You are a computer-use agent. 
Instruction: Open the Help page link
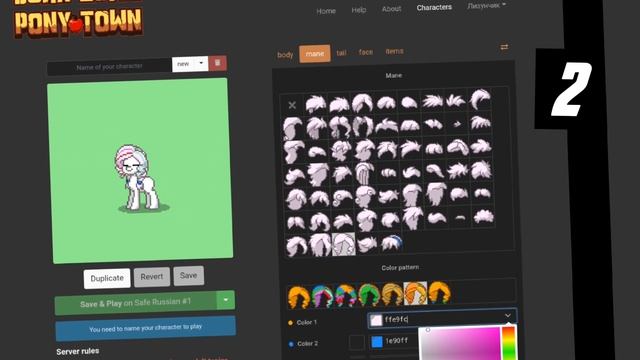pyautogui.click(x=359, y=10)
